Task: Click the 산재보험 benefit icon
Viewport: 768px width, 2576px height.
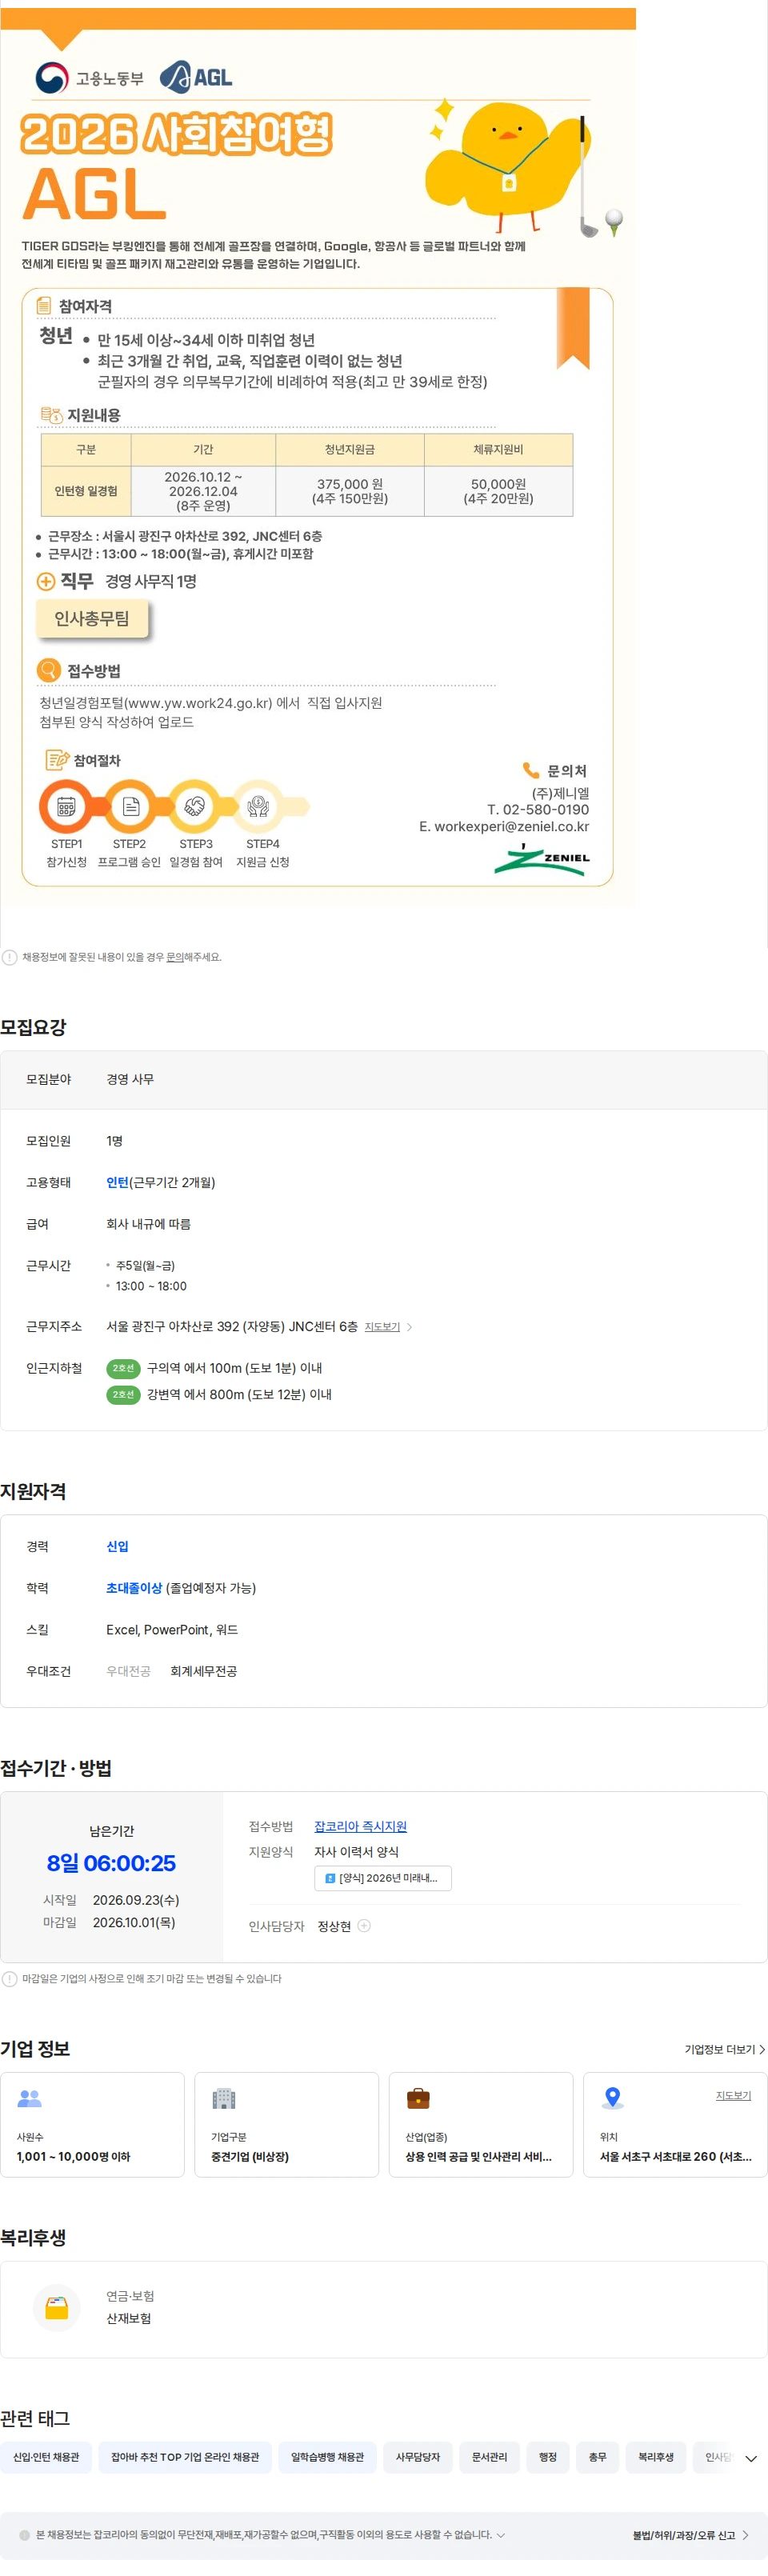Action: pos(57,2307)
